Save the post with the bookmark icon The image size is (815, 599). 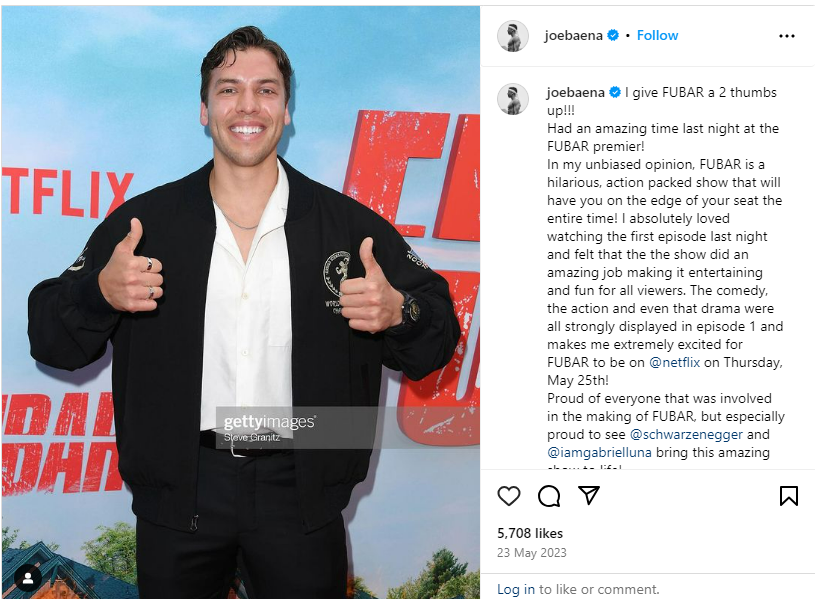[x=788, y=496]
